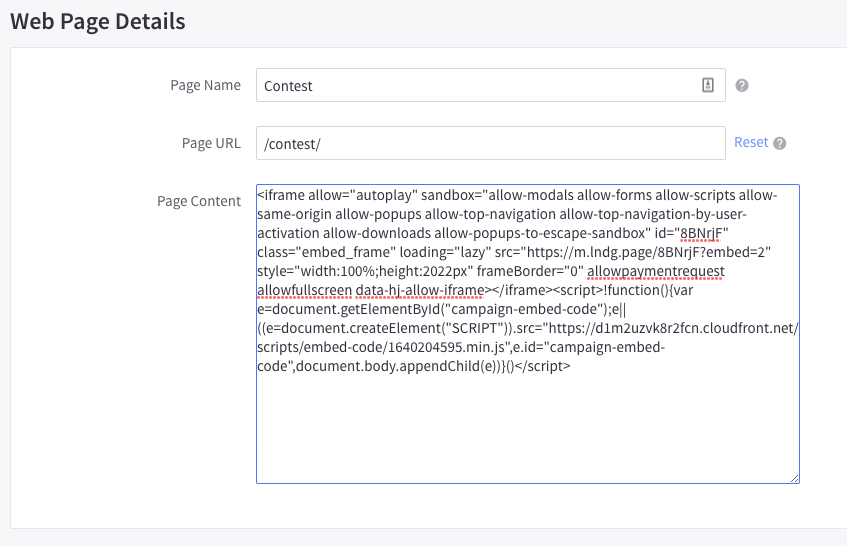Click the Page URL input field
847x546 pixels.
tap(490, 143)
